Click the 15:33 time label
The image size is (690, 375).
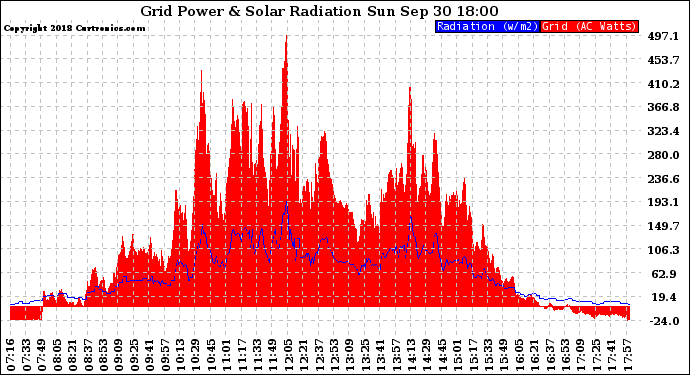(x=488, y=355)
